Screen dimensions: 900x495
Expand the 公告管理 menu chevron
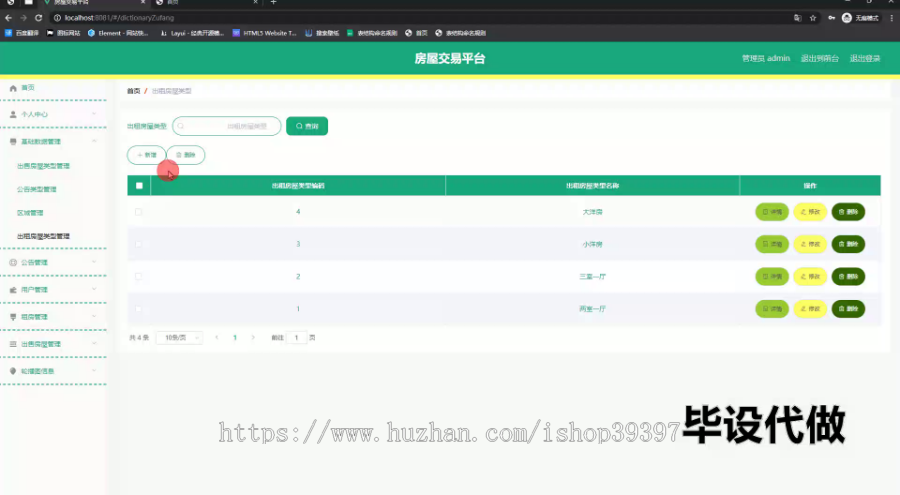94,262
